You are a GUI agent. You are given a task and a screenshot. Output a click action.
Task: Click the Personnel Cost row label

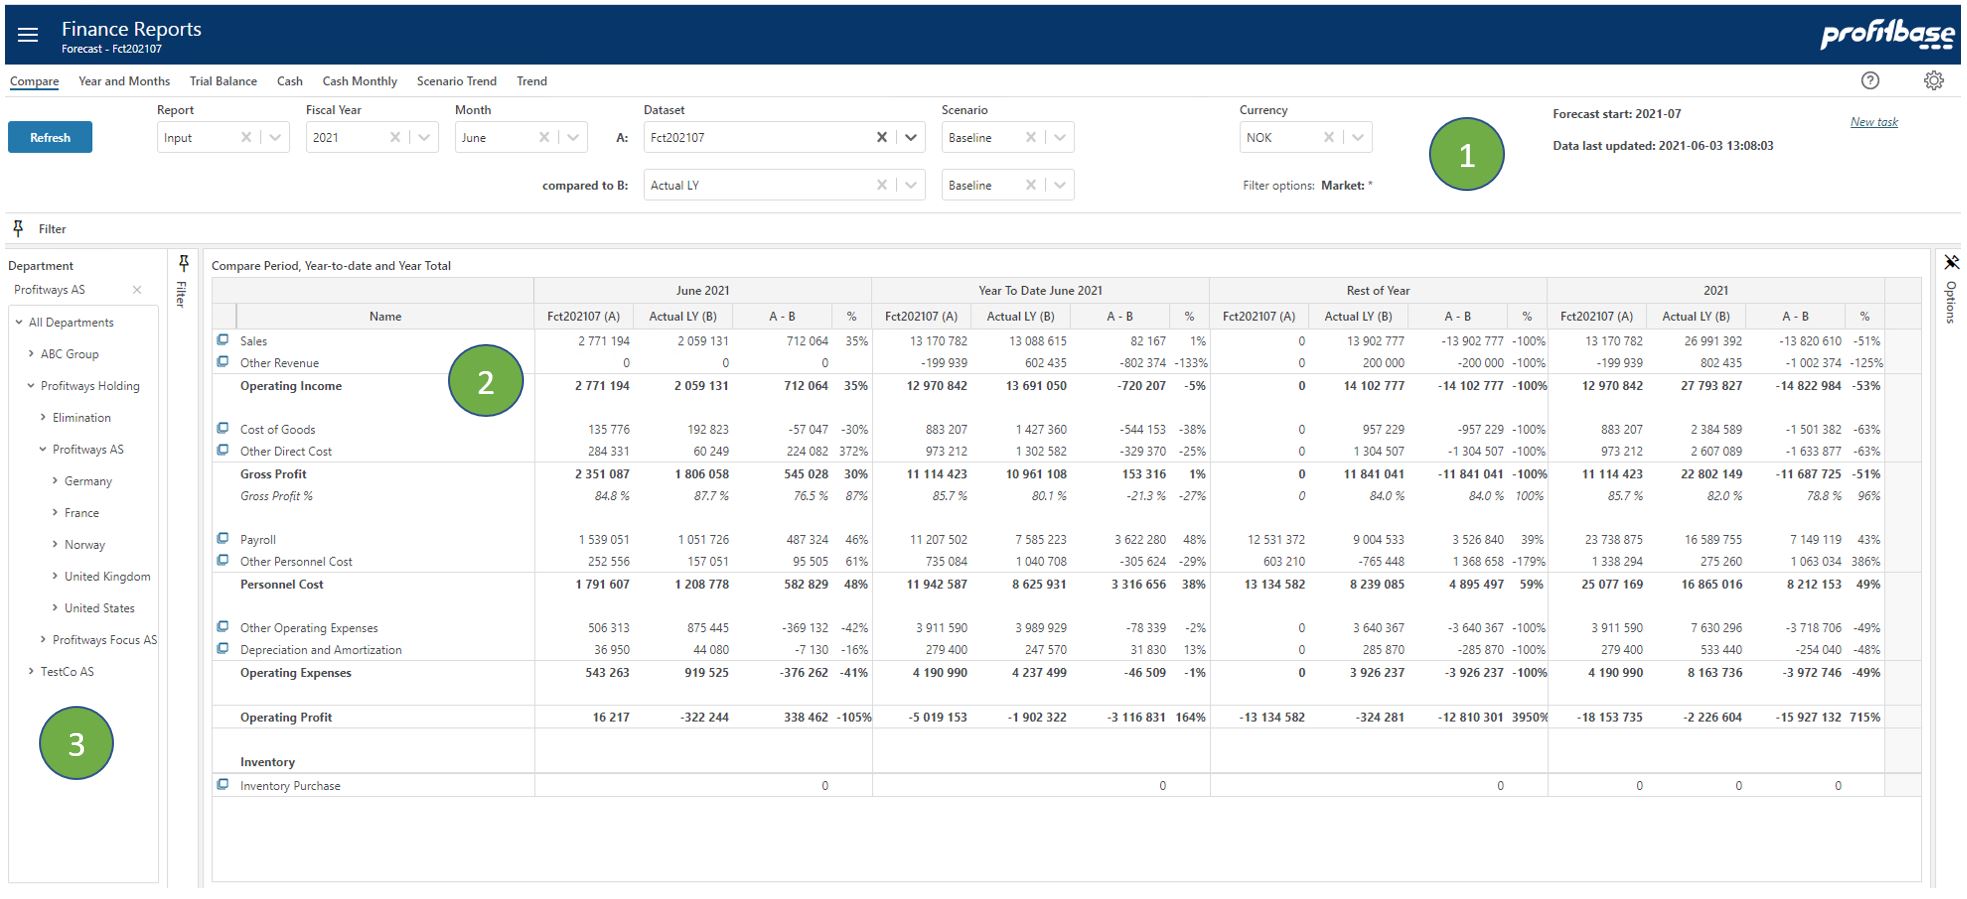coord(282,584)
